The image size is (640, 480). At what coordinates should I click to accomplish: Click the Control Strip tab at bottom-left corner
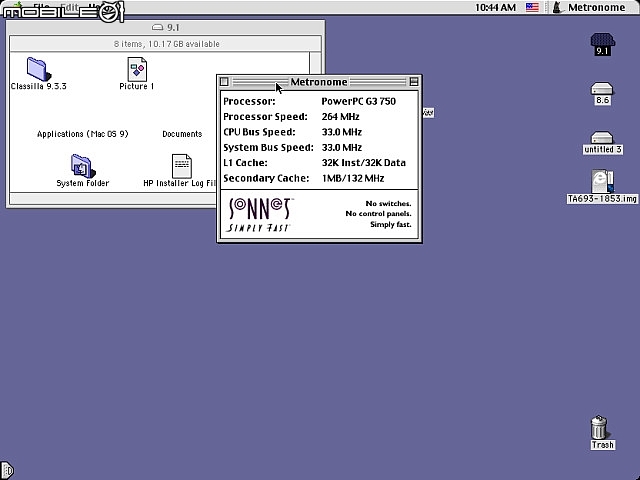point(7,471)
